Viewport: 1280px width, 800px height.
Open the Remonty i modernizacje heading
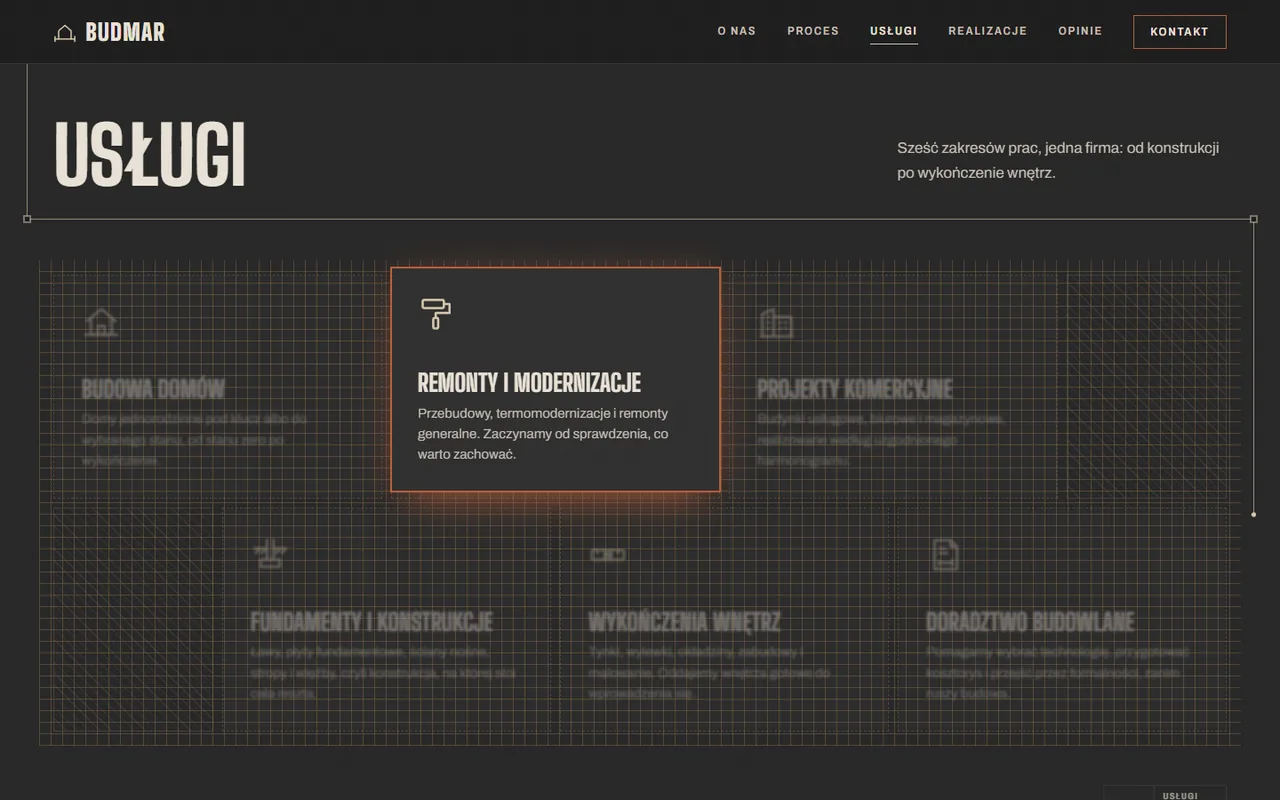(x=529, y=383)
